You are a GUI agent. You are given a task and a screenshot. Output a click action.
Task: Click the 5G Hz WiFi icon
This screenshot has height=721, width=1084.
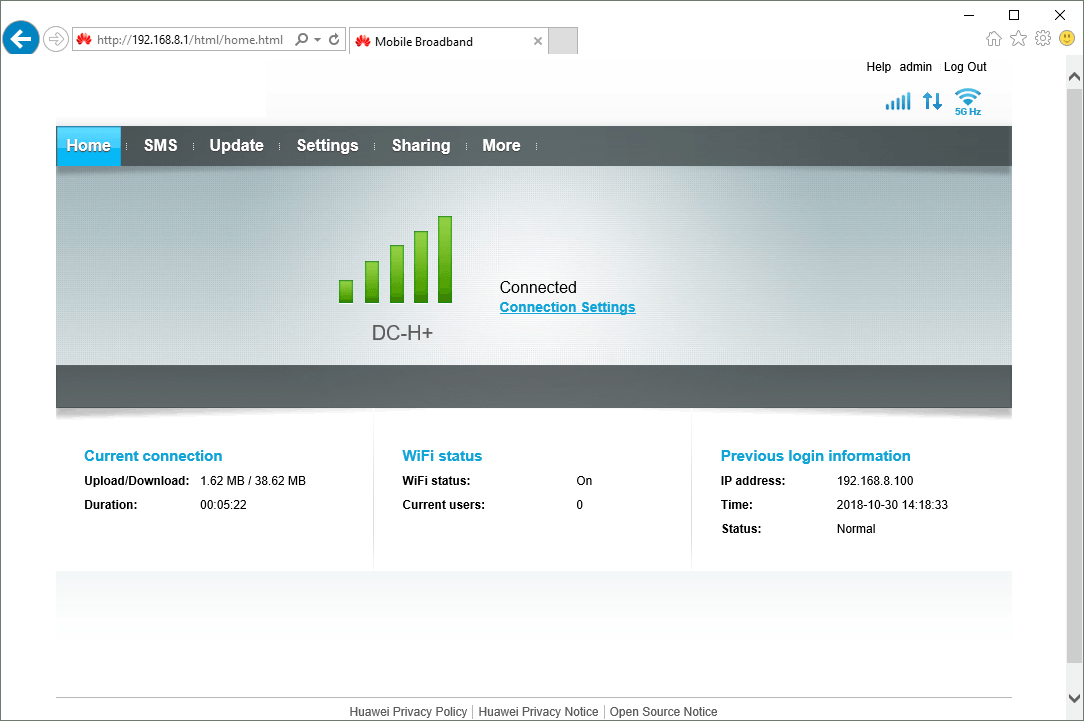click(x=967, y=101)
